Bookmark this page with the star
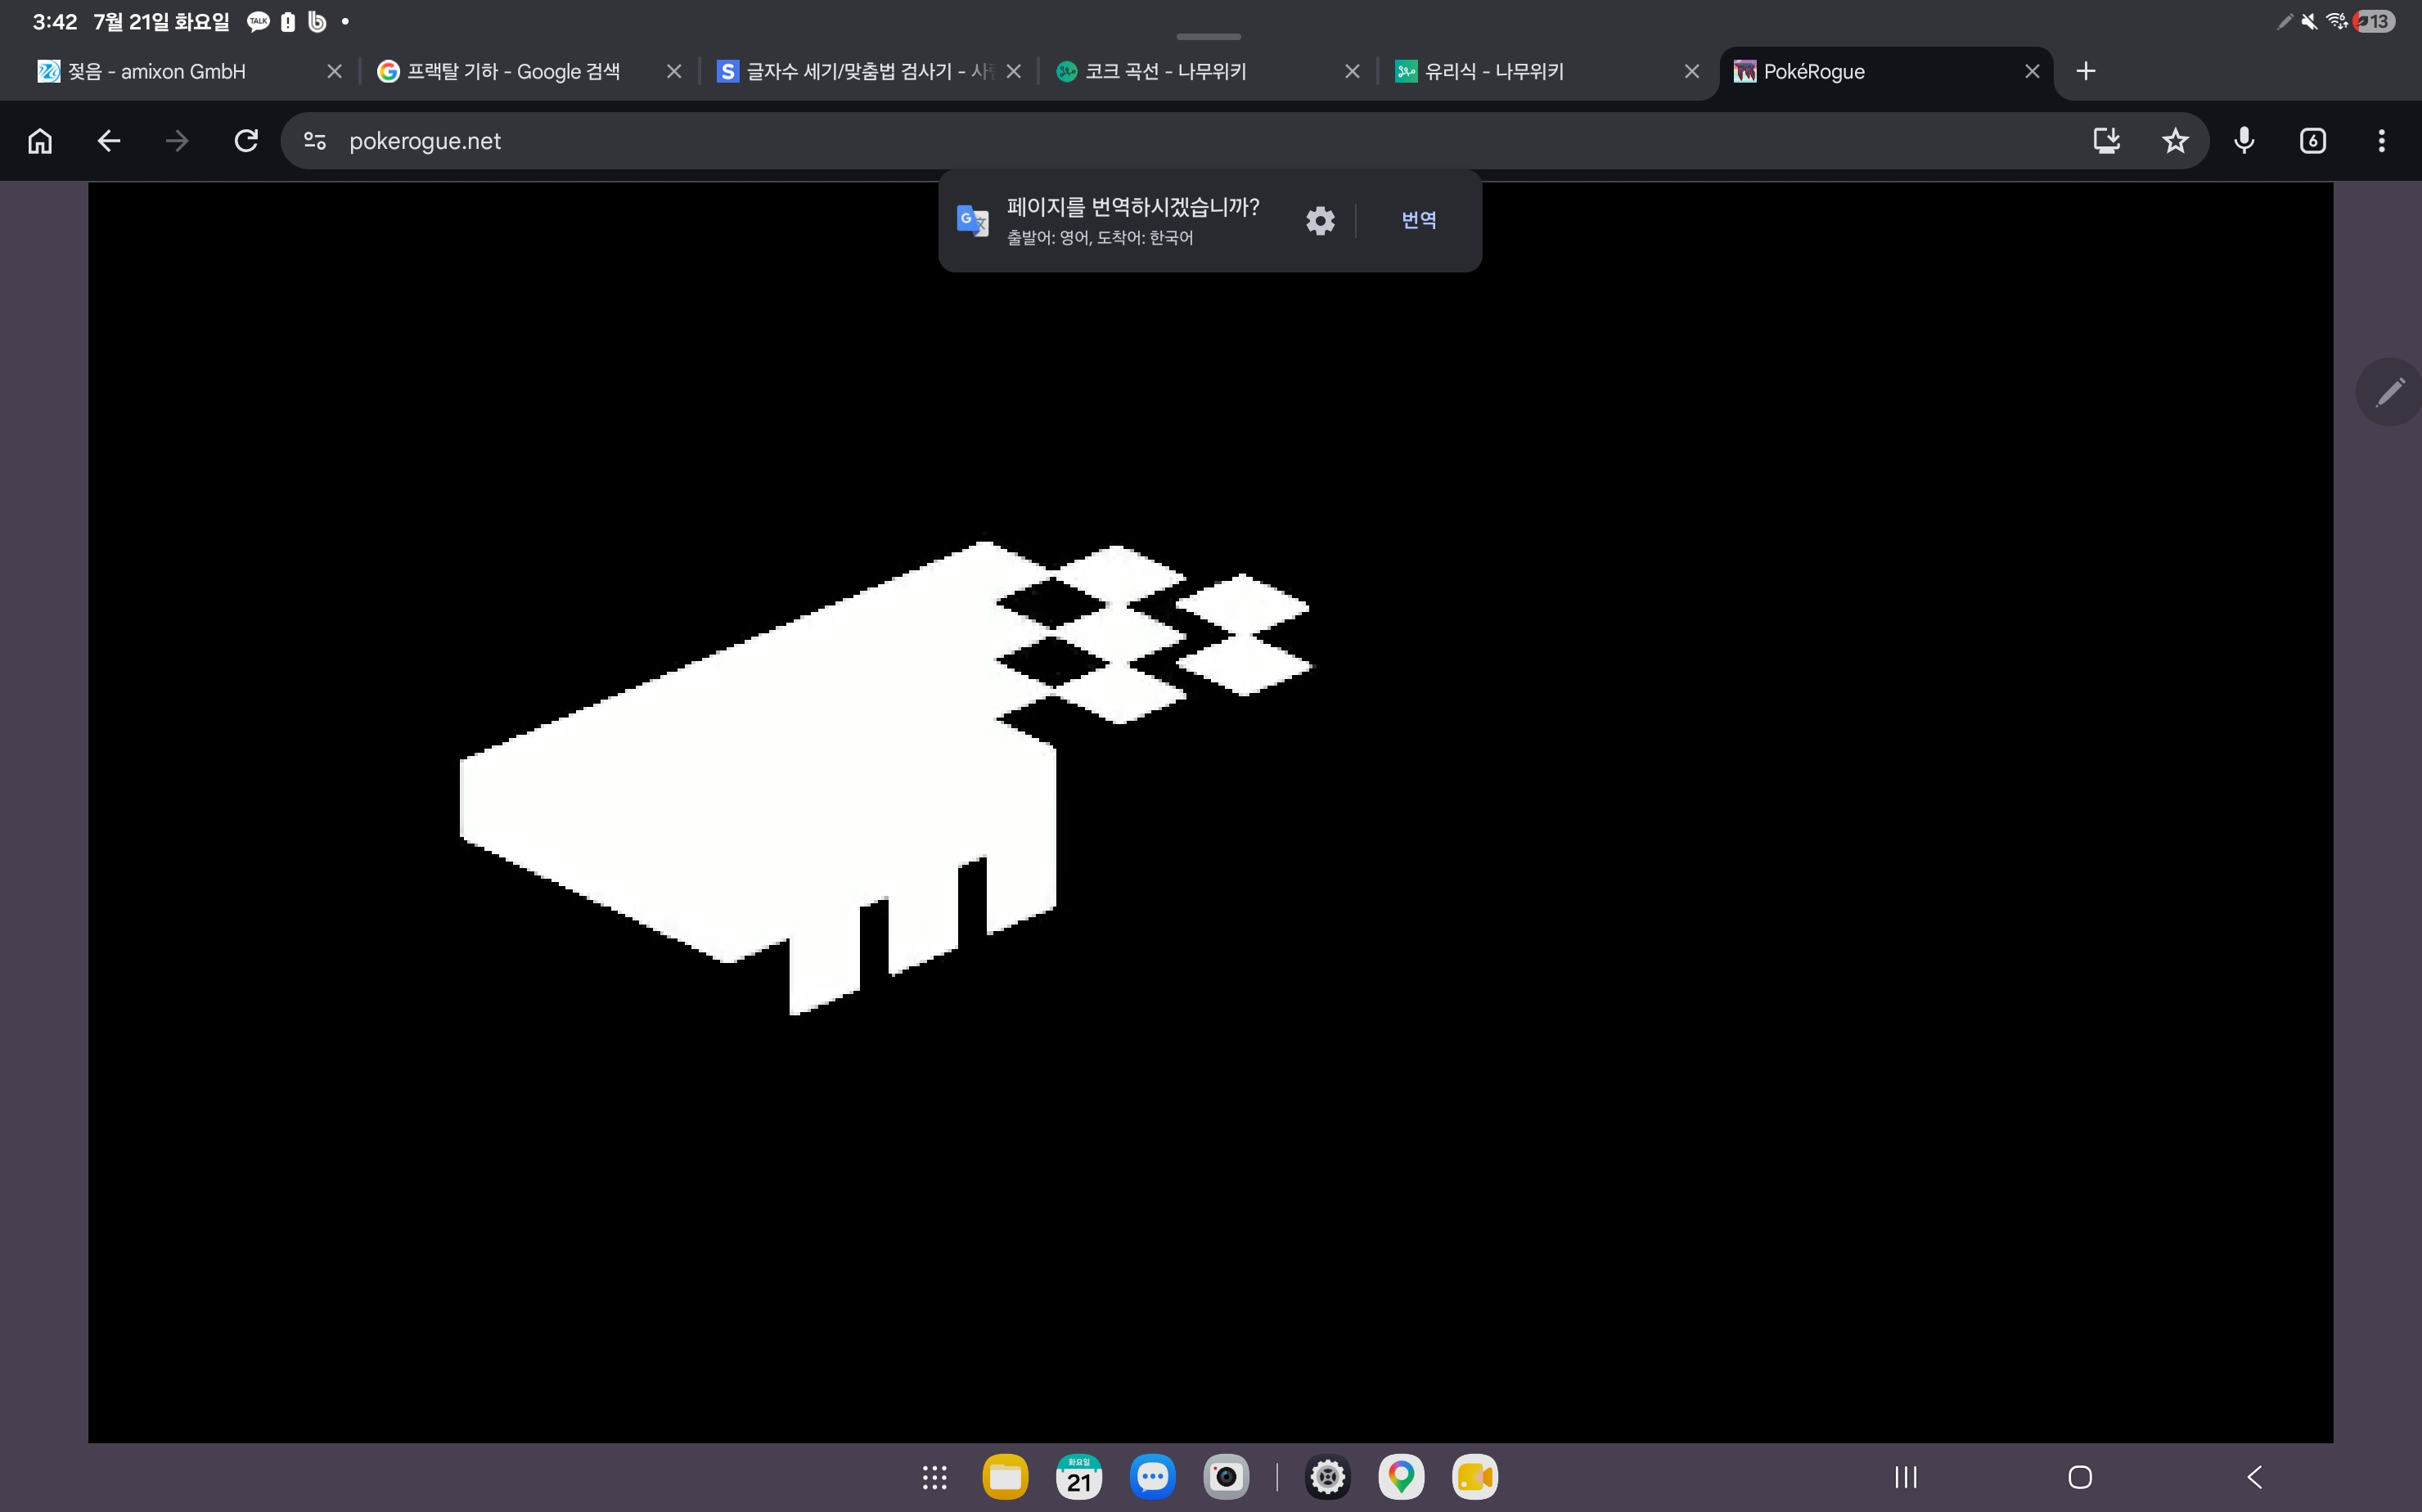Viewport: 2422px width, 1512px height. tap(2175, 141)
